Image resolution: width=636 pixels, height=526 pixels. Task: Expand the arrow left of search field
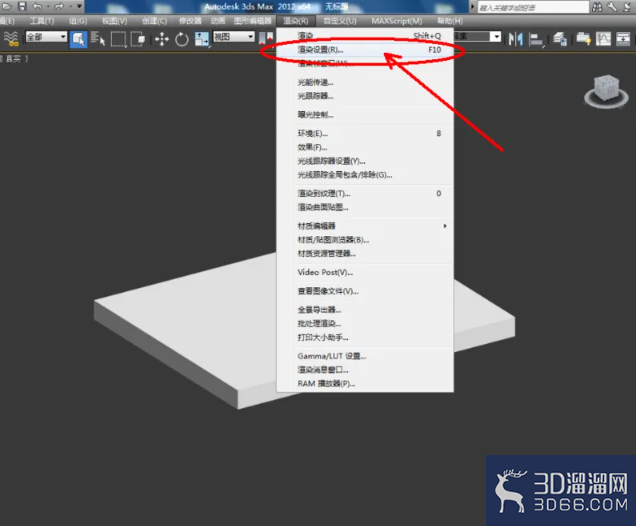tap(472, 7)
